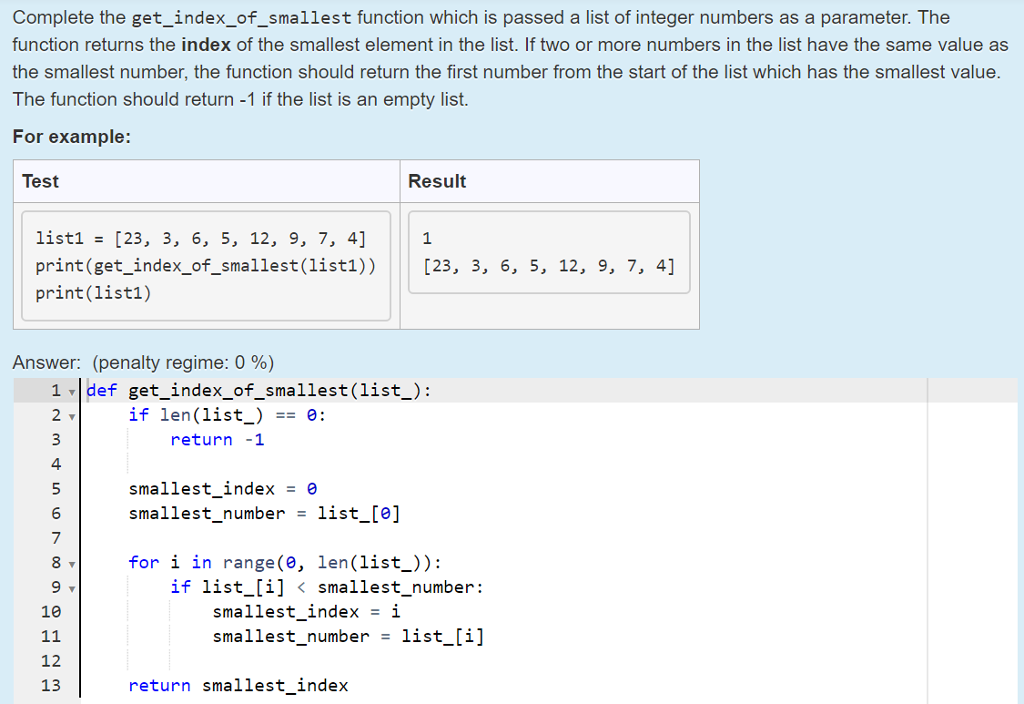Click line number 13 in the gutter

[51, 685]
